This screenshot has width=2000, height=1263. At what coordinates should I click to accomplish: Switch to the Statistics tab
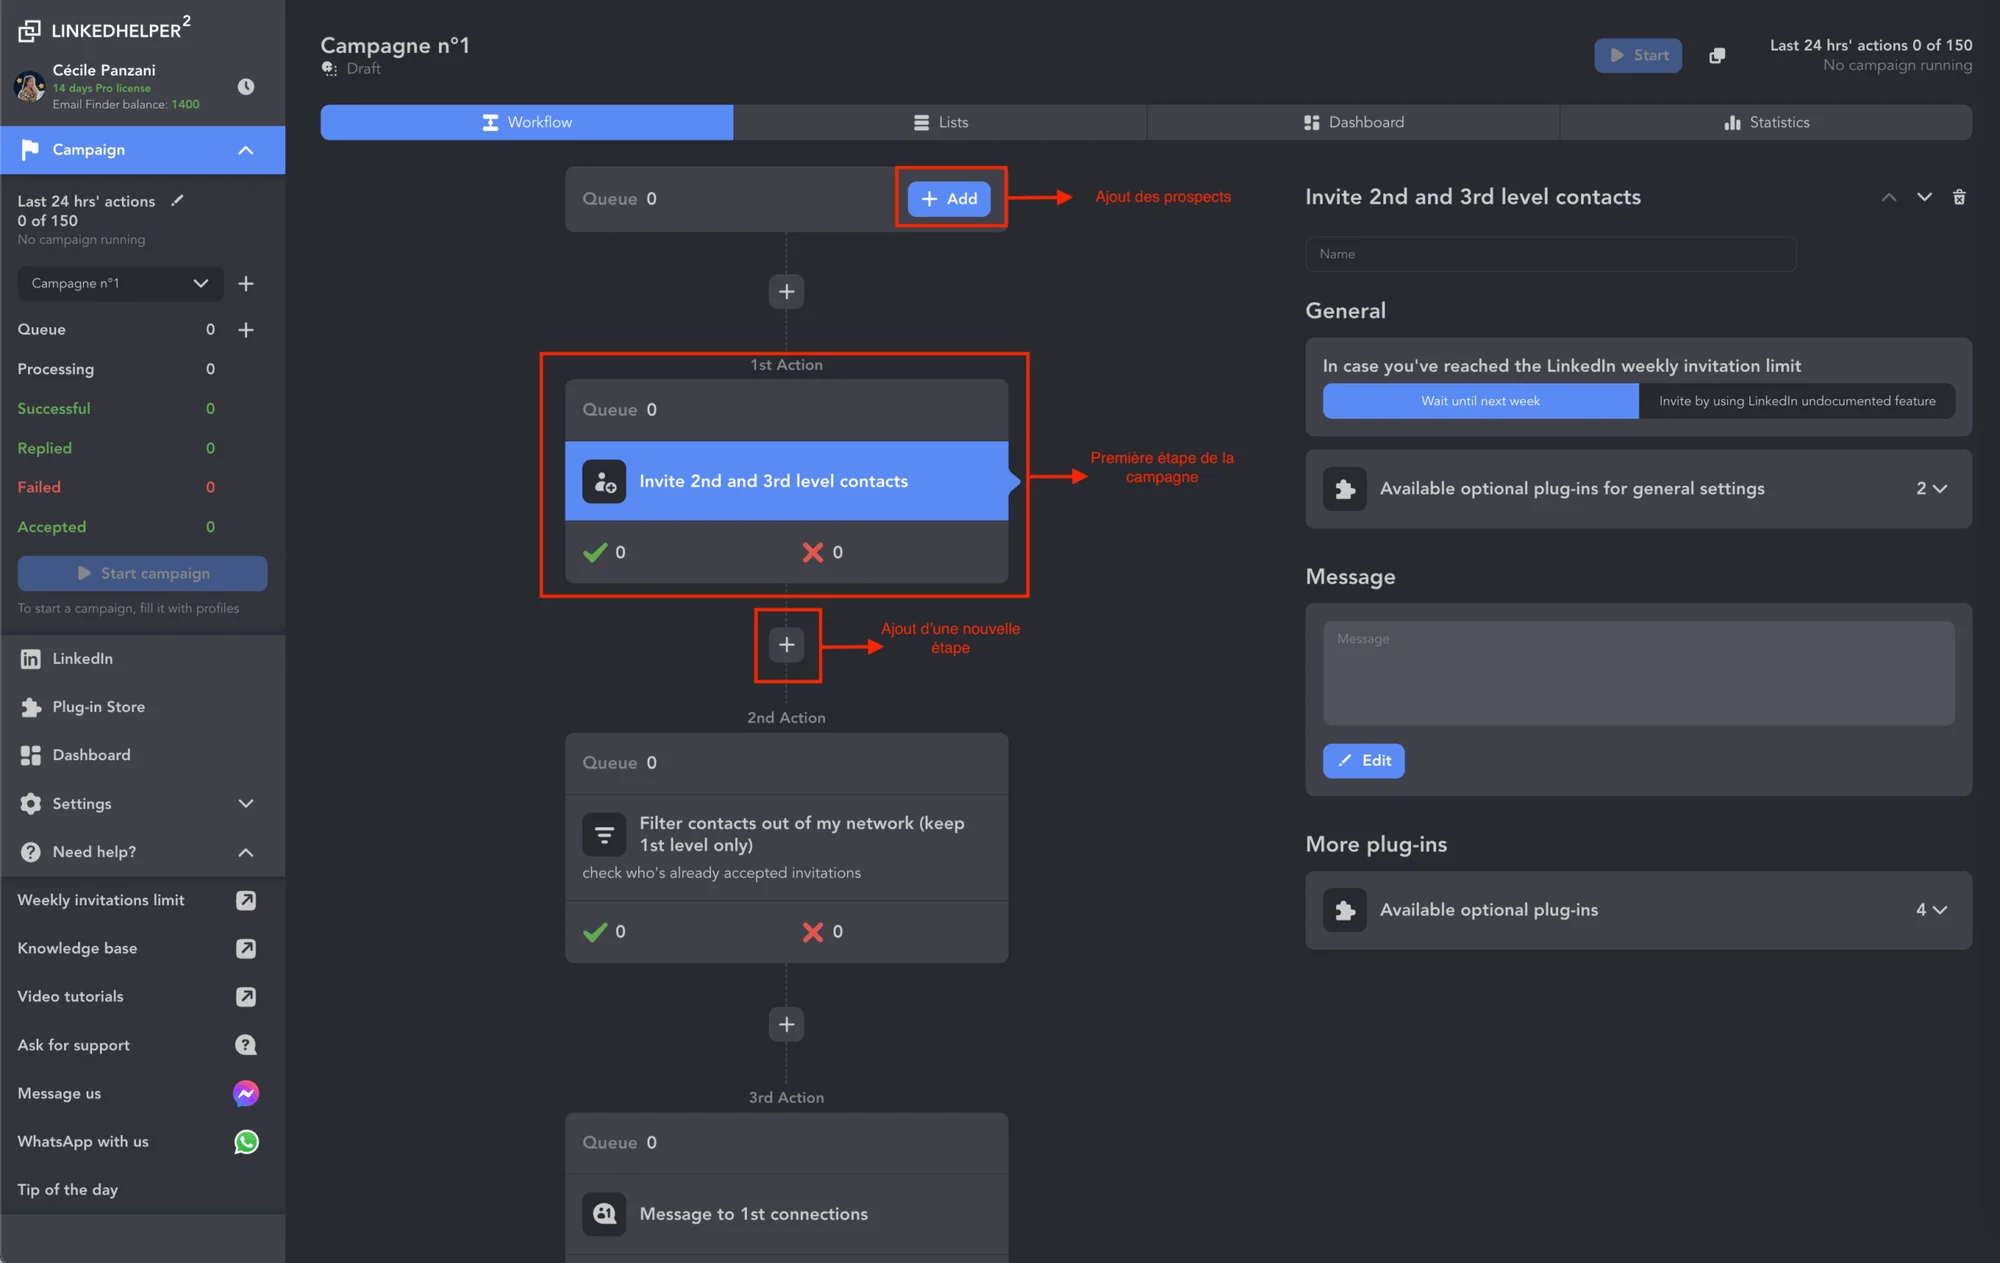coord(1766,122)
